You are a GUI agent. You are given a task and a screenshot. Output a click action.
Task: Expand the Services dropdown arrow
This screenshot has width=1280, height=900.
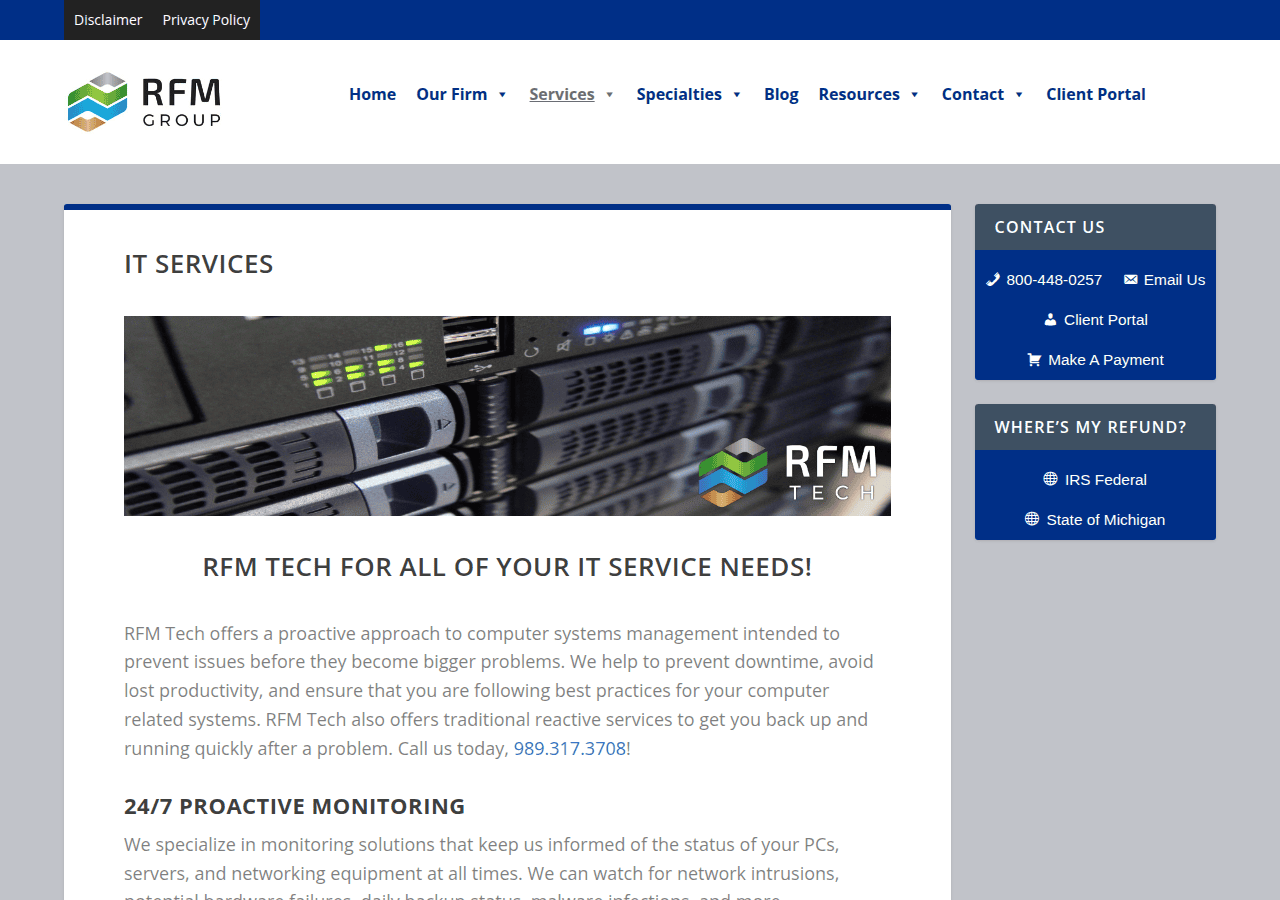(610, 94)
